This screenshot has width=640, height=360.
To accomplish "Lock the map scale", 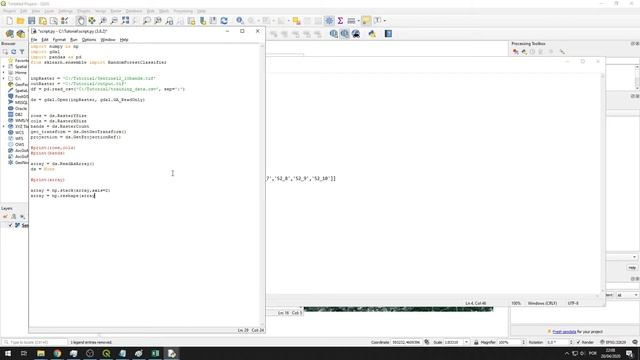I will 476,342.
